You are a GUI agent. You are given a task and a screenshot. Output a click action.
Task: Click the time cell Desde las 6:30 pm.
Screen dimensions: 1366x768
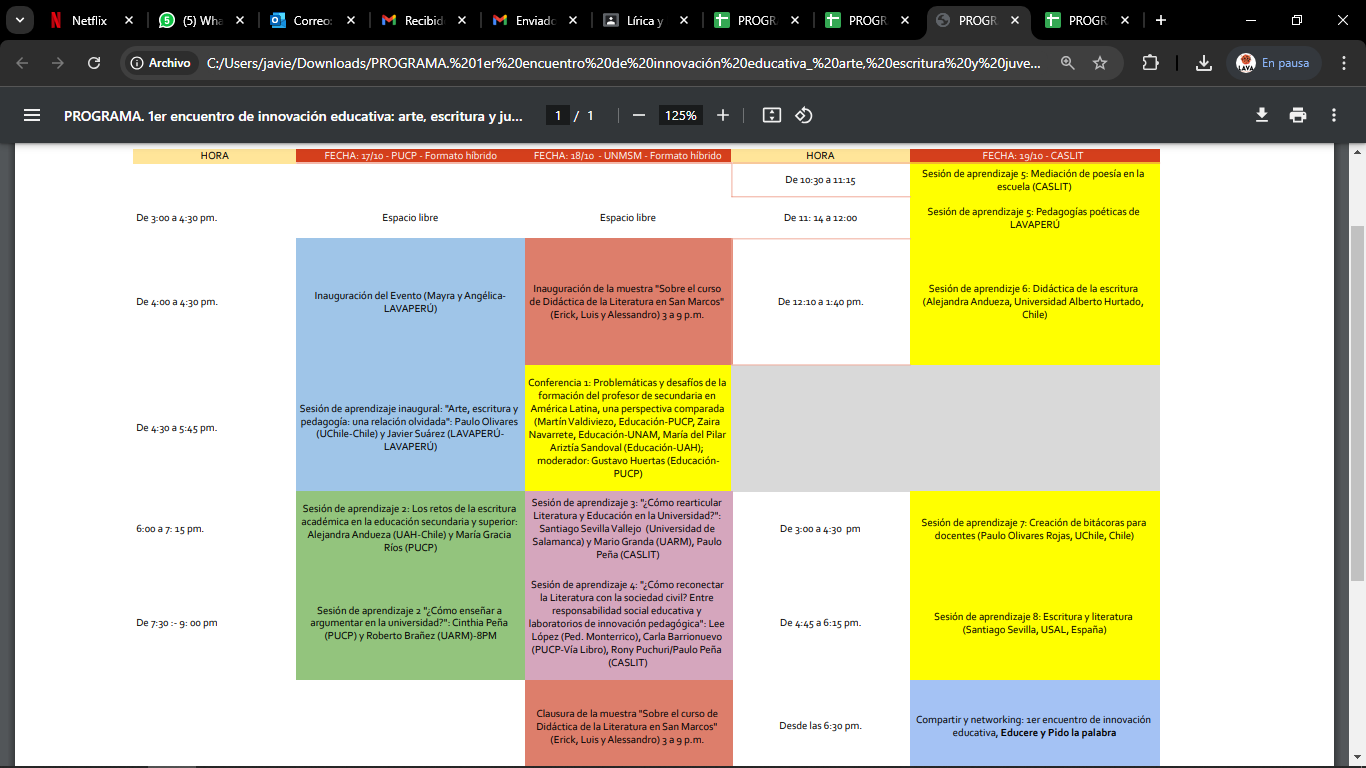coord(820,725)
